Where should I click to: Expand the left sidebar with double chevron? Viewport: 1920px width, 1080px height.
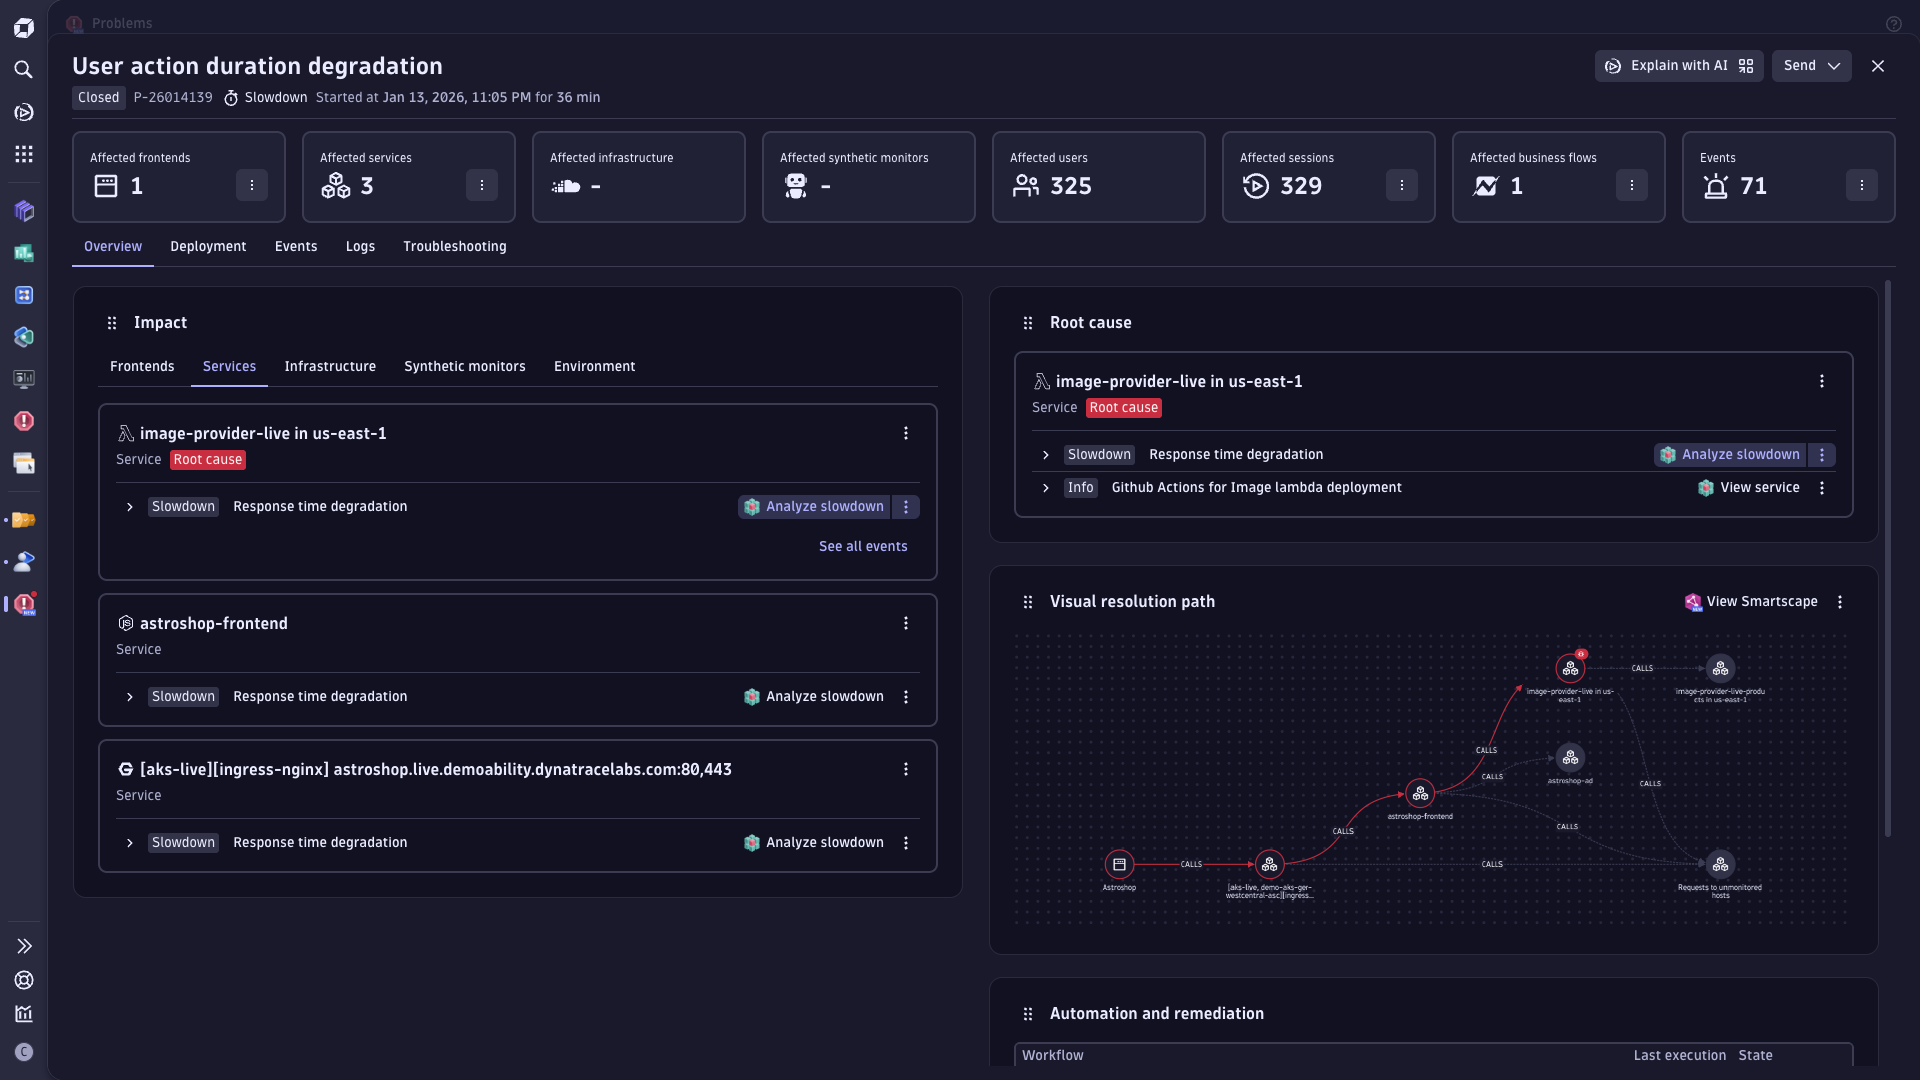pyautogui.click(x=24, y=946)
